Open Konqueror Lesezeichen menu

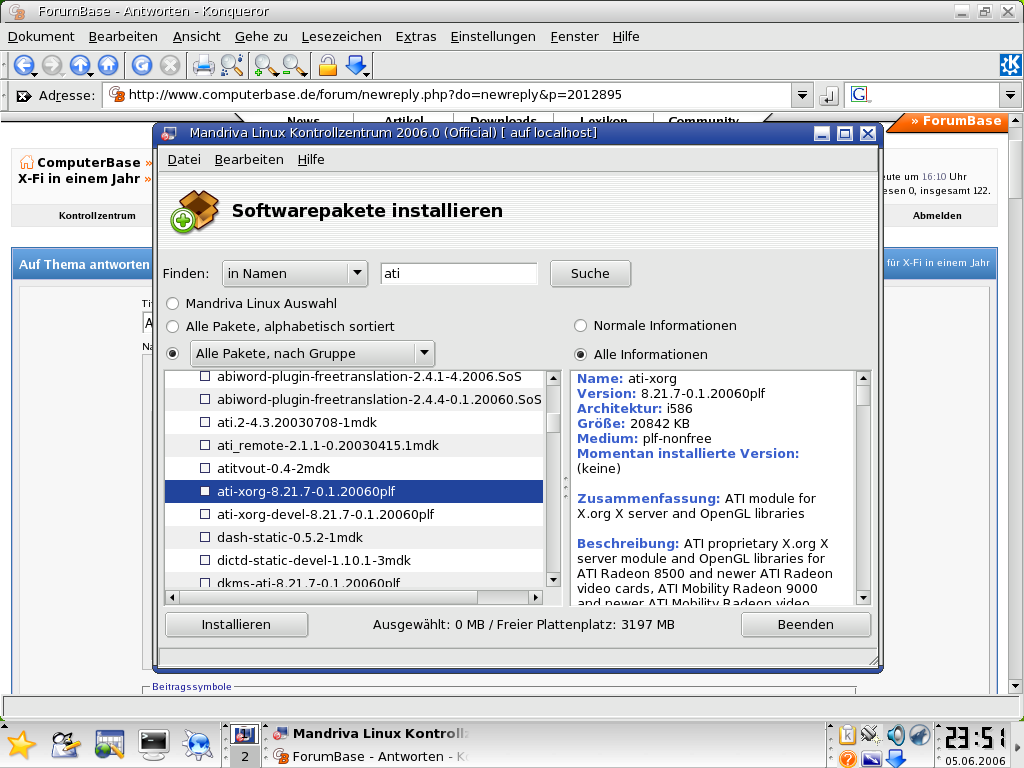pyautogui.click(x=342, y=37)
